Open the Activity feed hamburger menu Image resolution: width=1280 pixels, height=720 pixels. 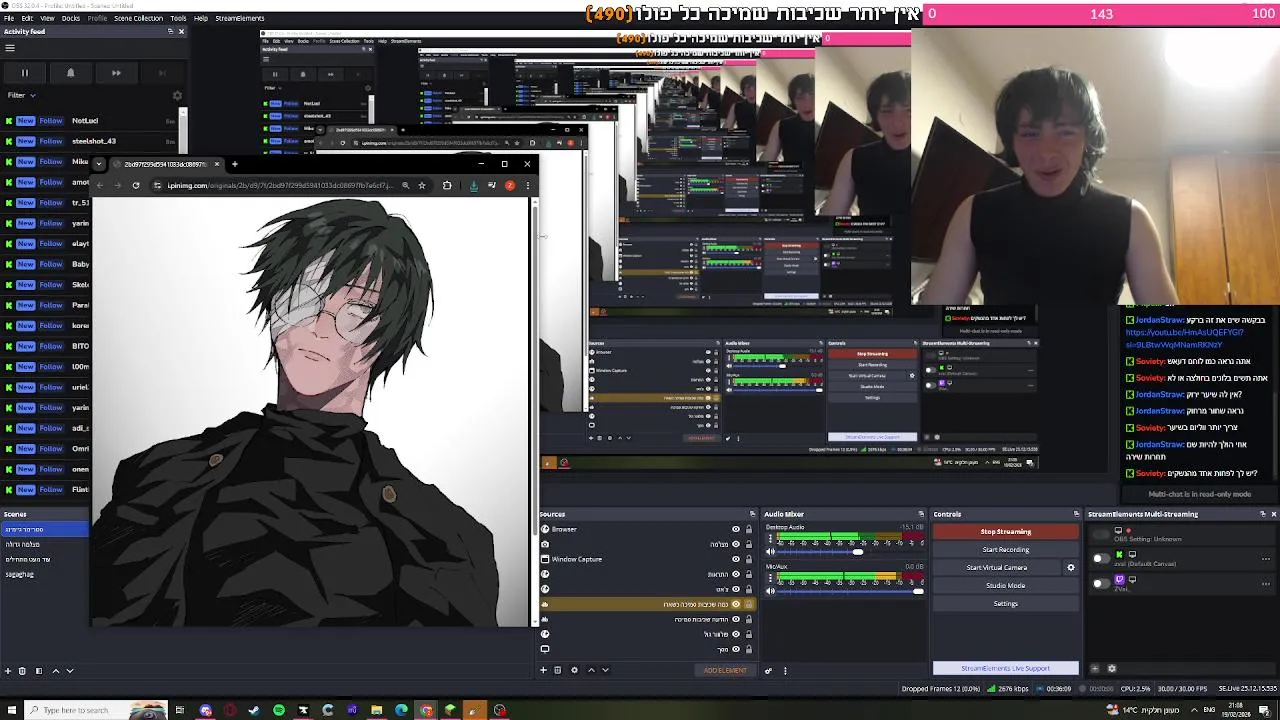coord(10,47)
